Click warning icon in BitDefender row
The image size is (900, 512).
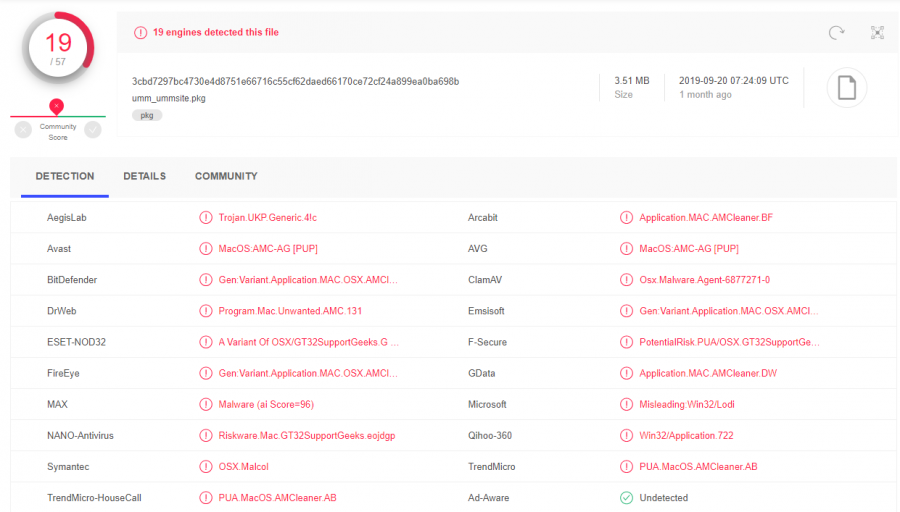pyautogui.click(x=205, y=280)
